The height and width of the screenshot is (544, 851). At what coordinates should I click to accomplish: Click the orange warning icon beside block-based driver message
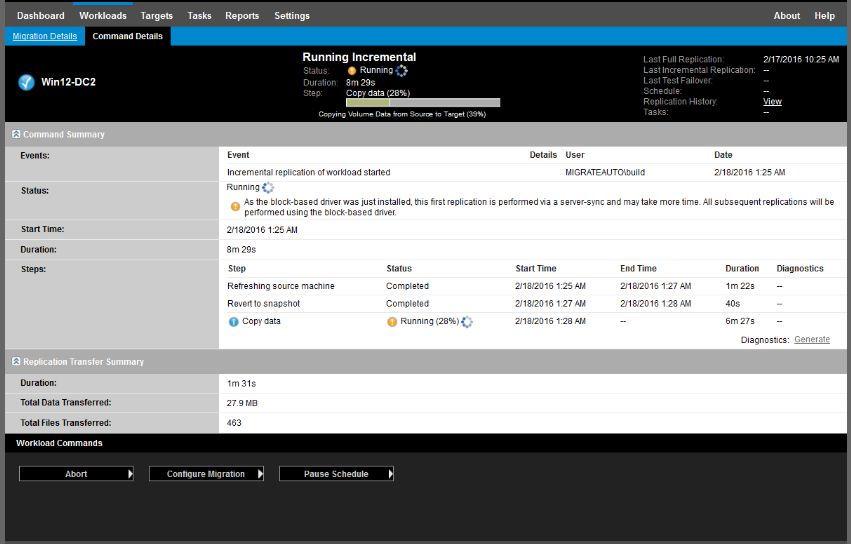235,207
